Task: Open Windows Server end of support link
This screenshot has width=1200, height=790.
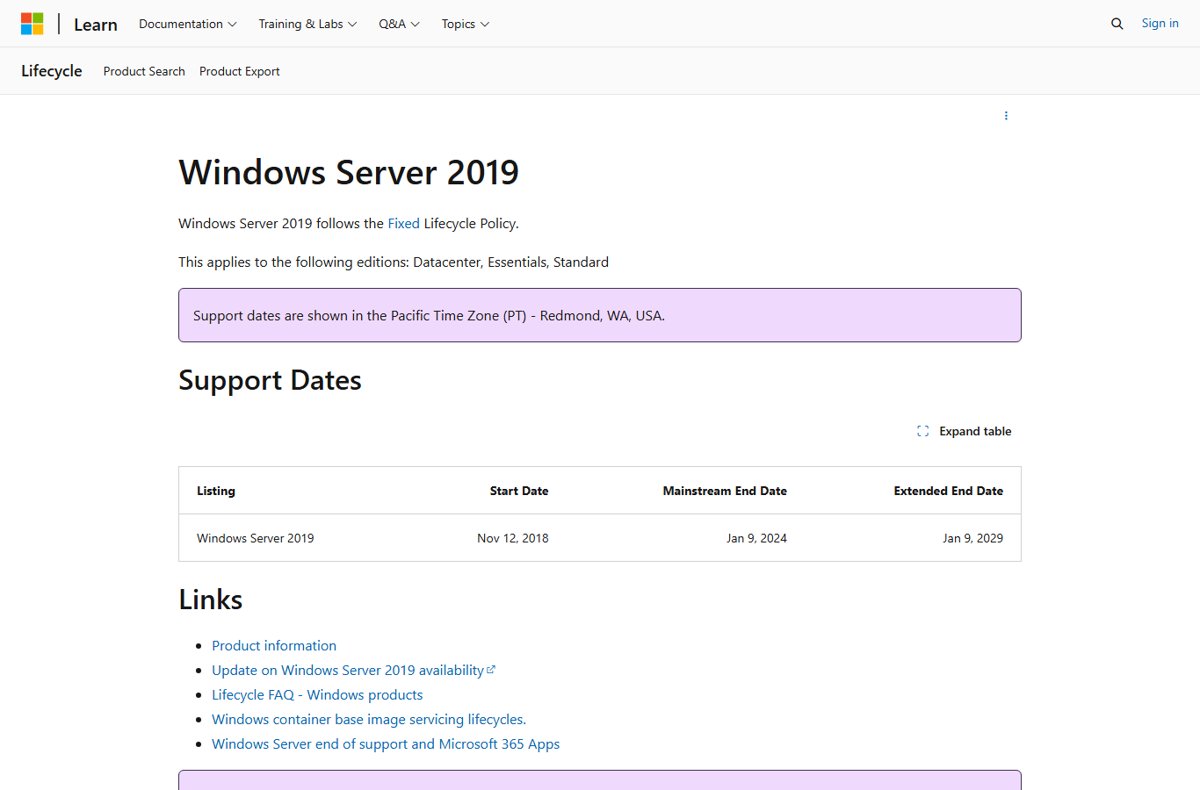Action: point(386,744)
